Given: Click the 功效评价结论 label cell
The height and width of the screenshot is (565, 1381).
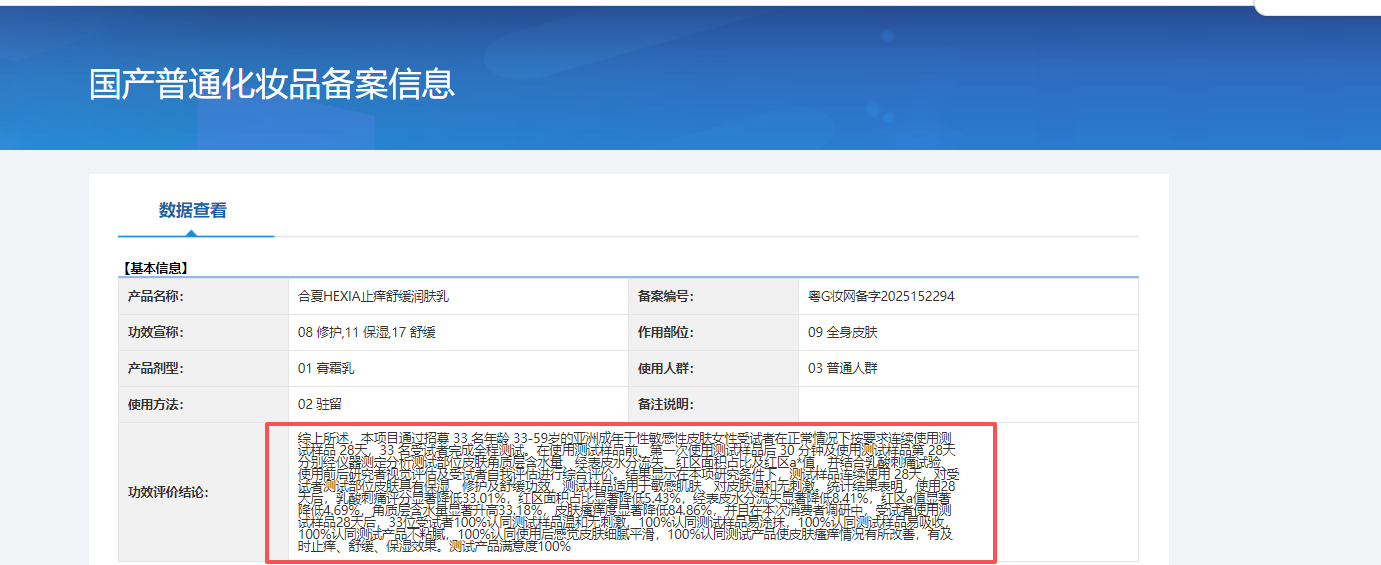Looking at the screenshot, I should point(168,492).
